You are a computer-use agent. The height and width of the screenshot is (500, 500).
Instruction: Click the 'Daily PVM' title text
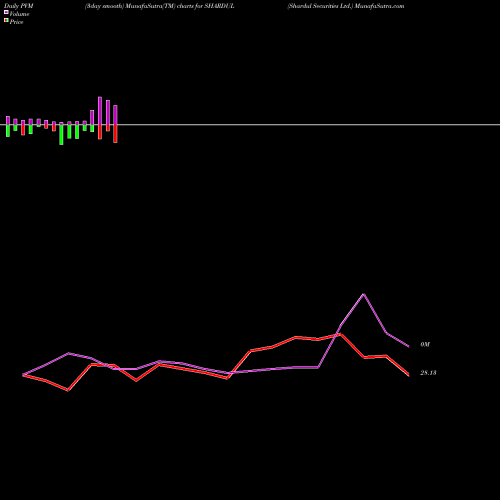pos(19,6)
